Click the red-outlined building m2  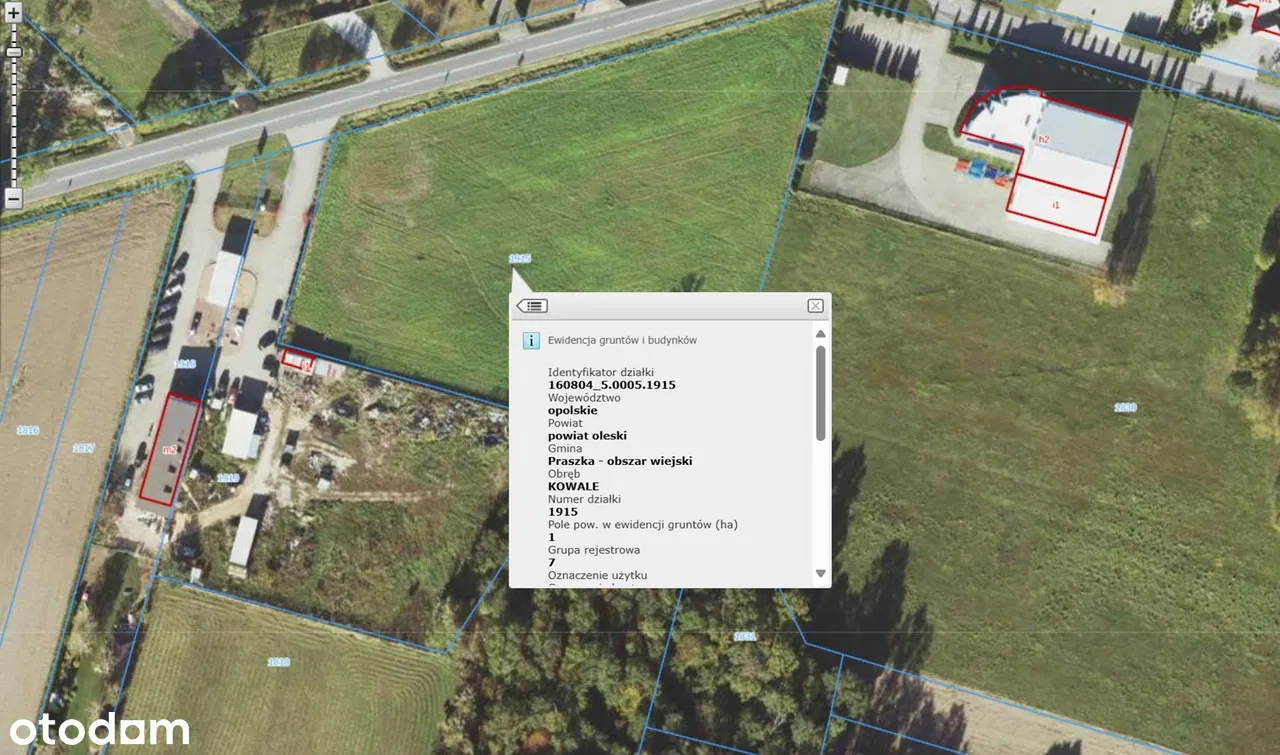[x=169, y=449]
